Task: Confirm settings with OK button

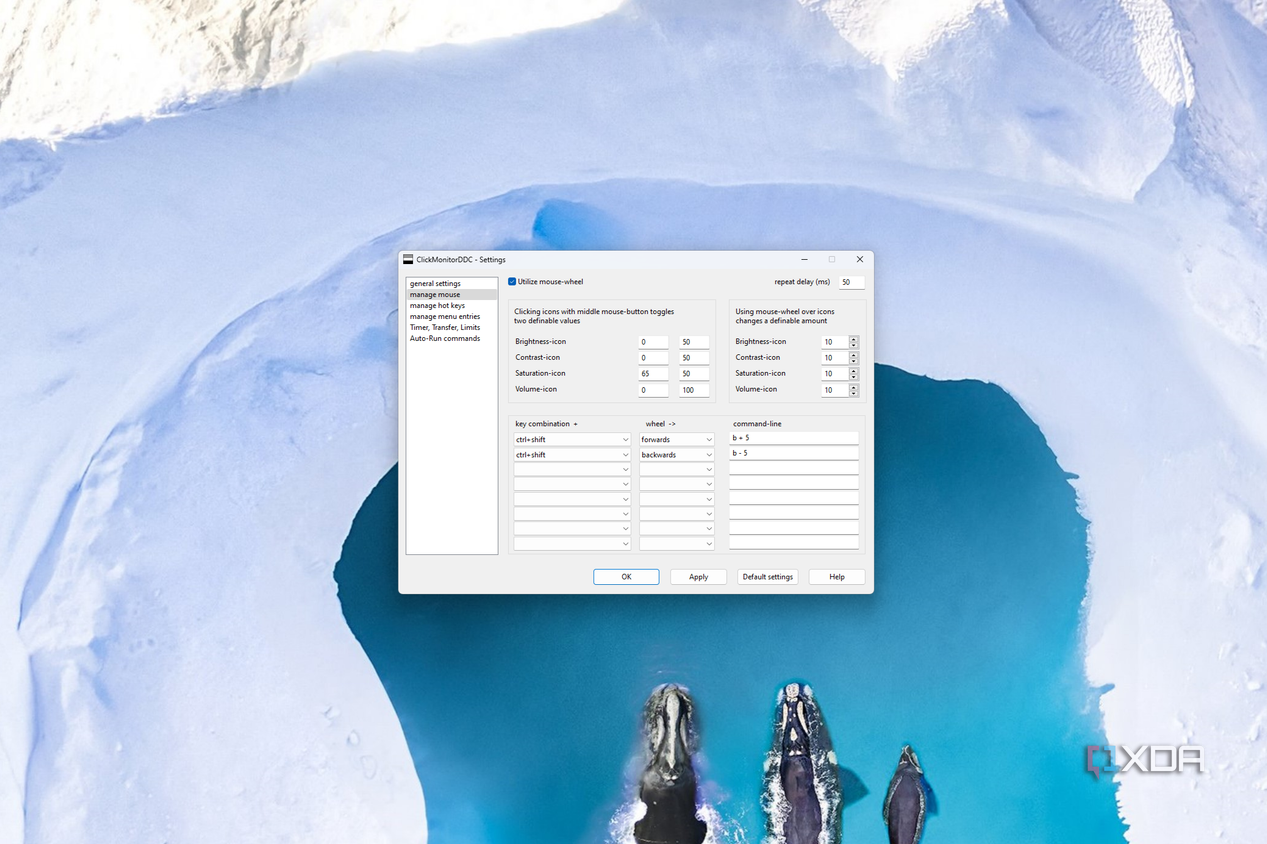Action: tap(626, 577)
